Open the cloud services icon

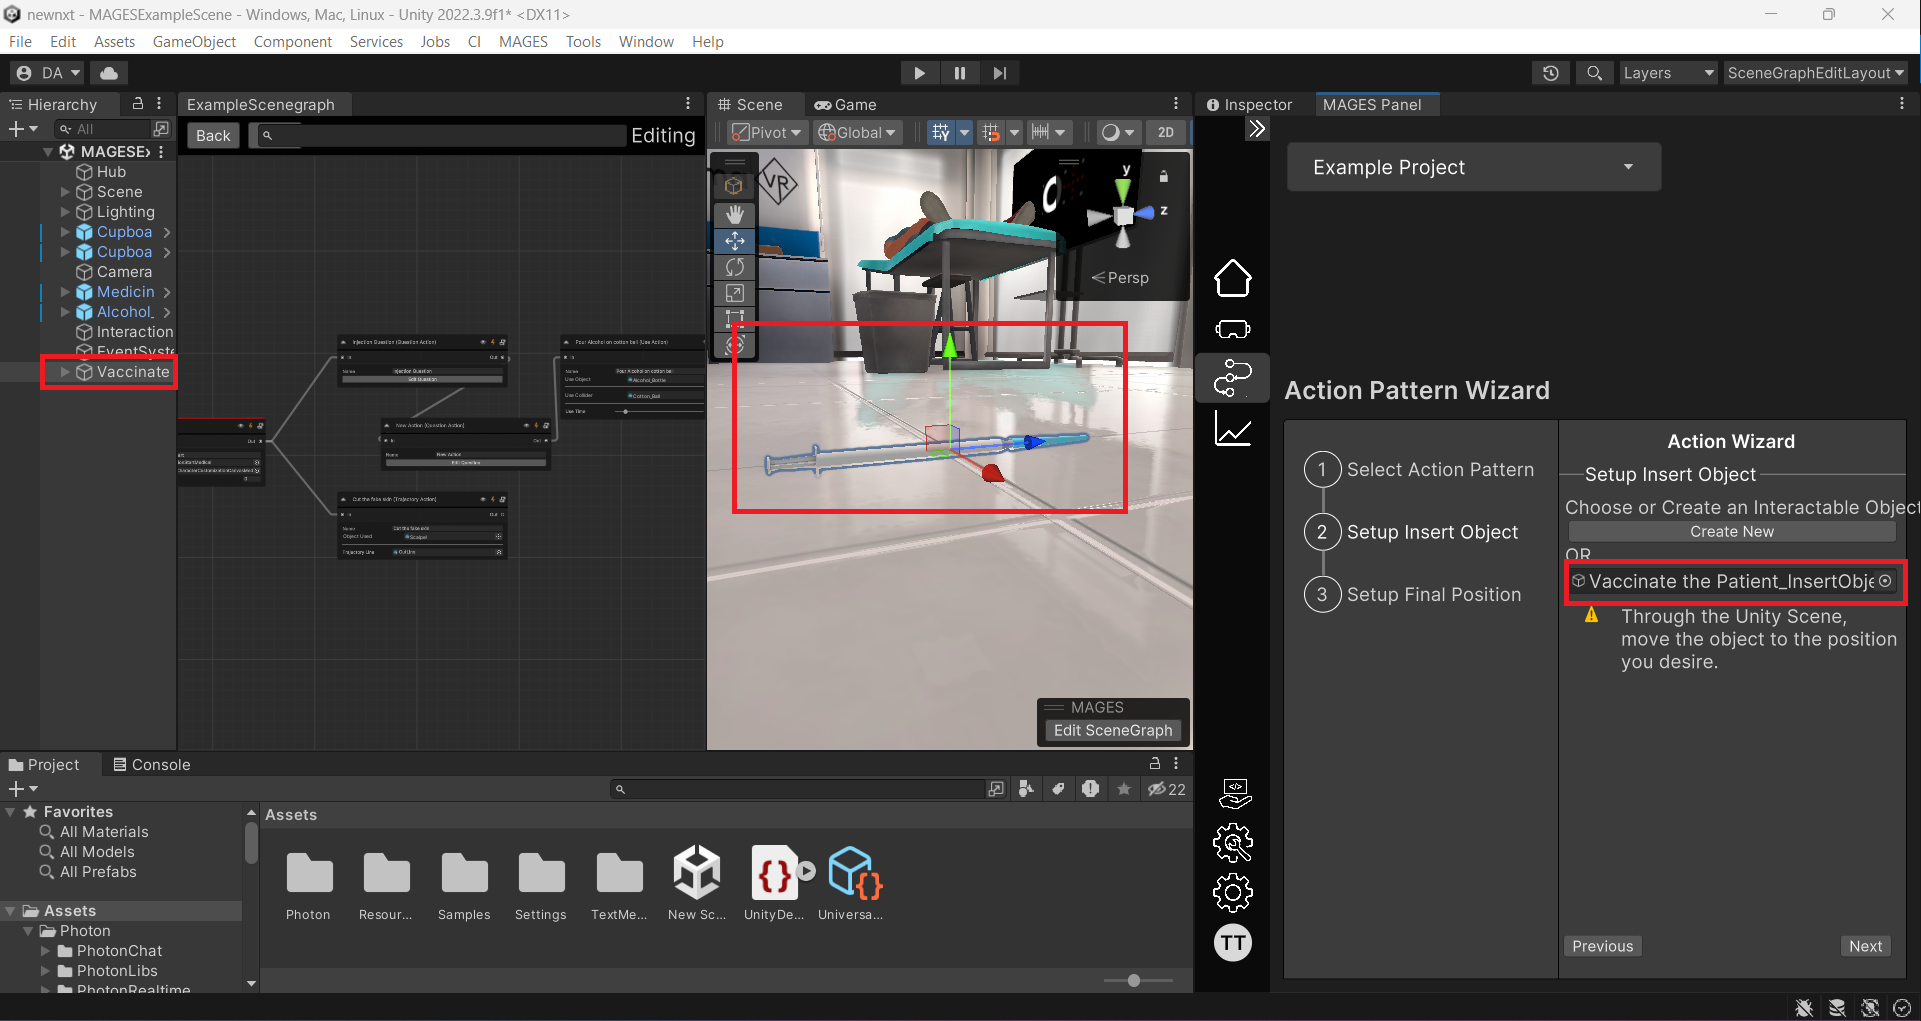(109, 73)
